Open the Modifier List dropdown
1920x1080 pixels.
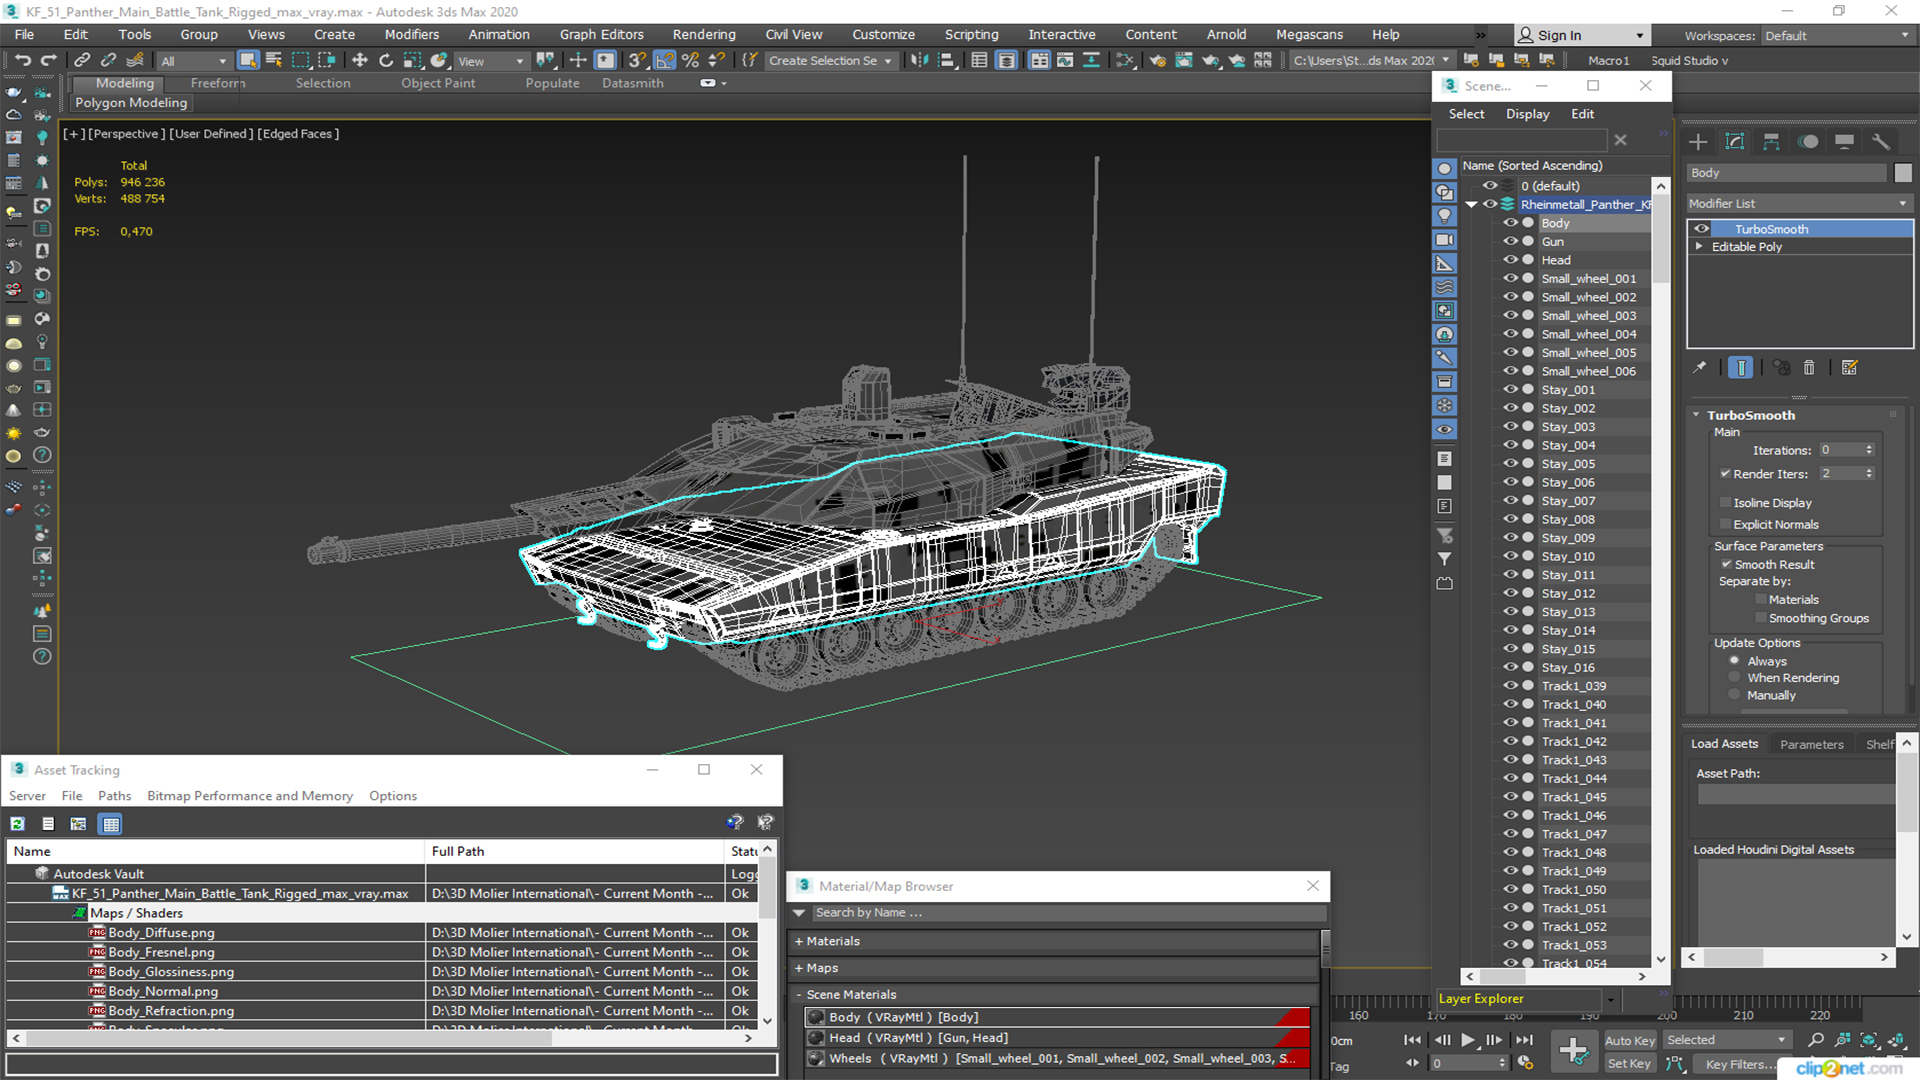[x=1798, y=203]
